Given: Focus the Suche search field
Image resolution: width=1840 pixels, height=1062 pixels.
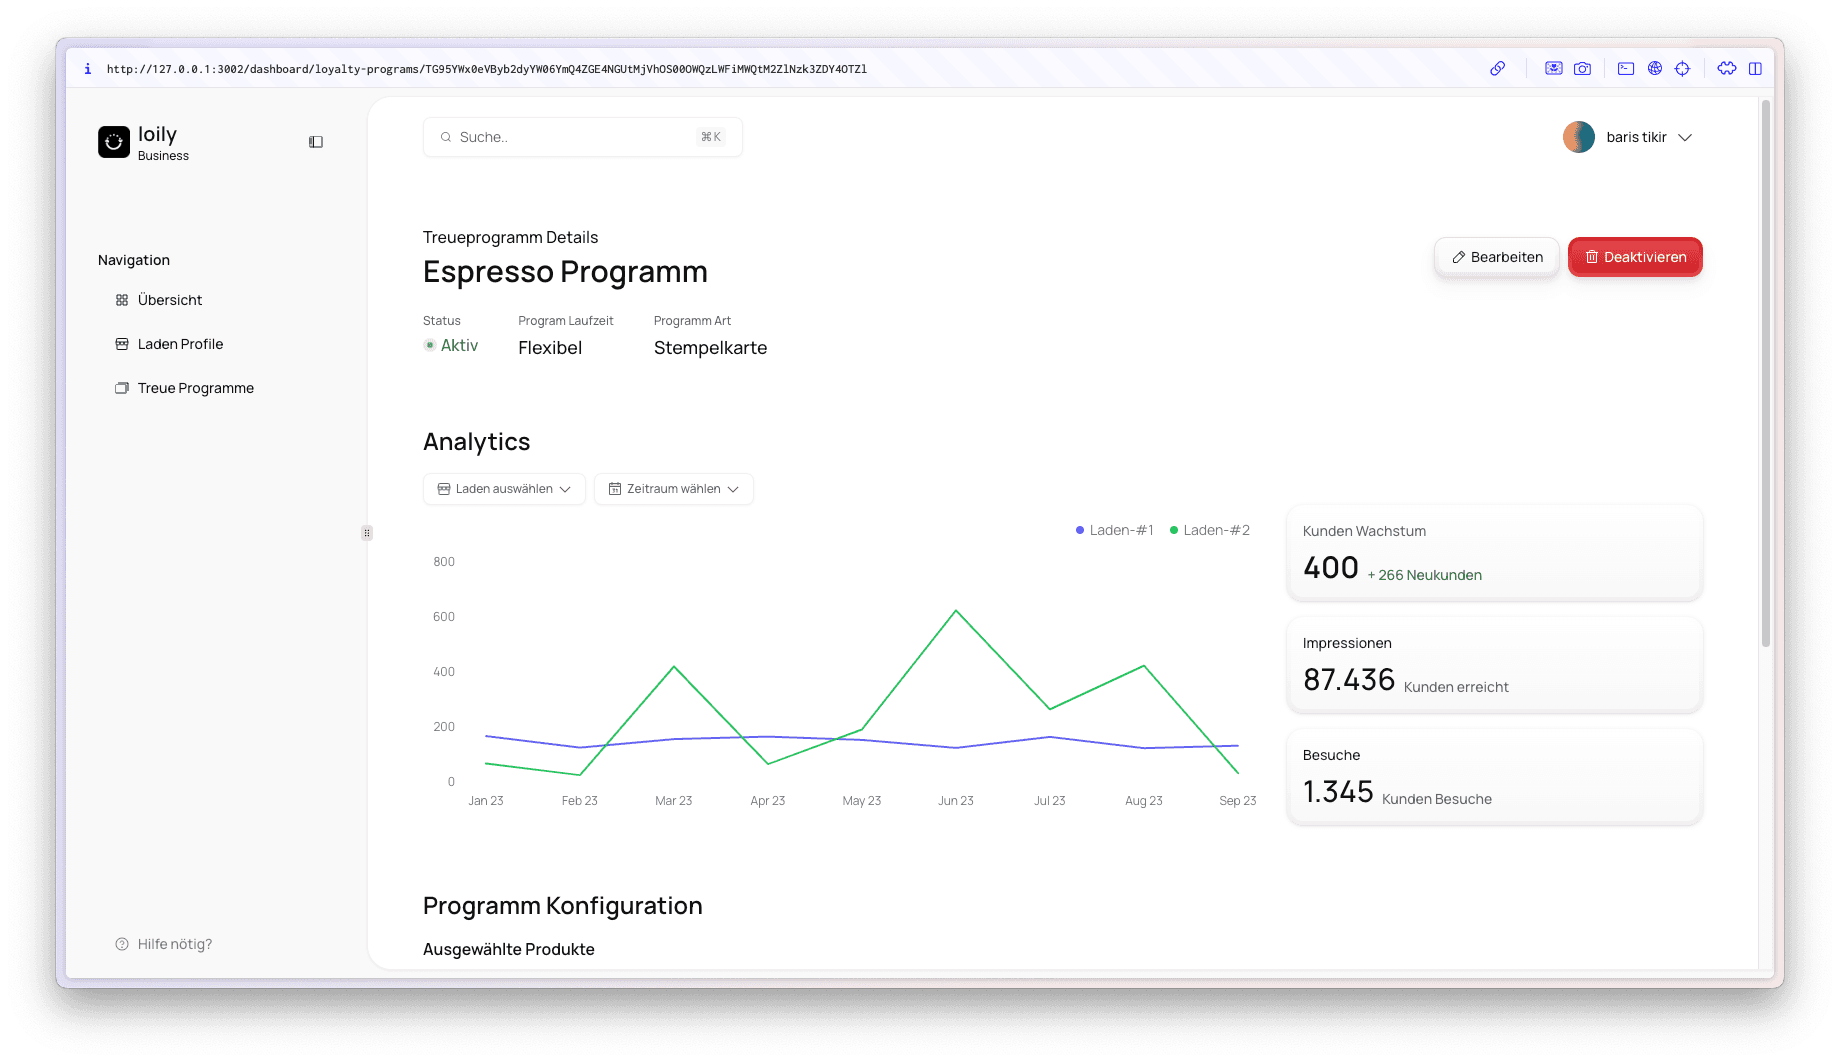Looking at the screenshot, I should tap(575, 137).
